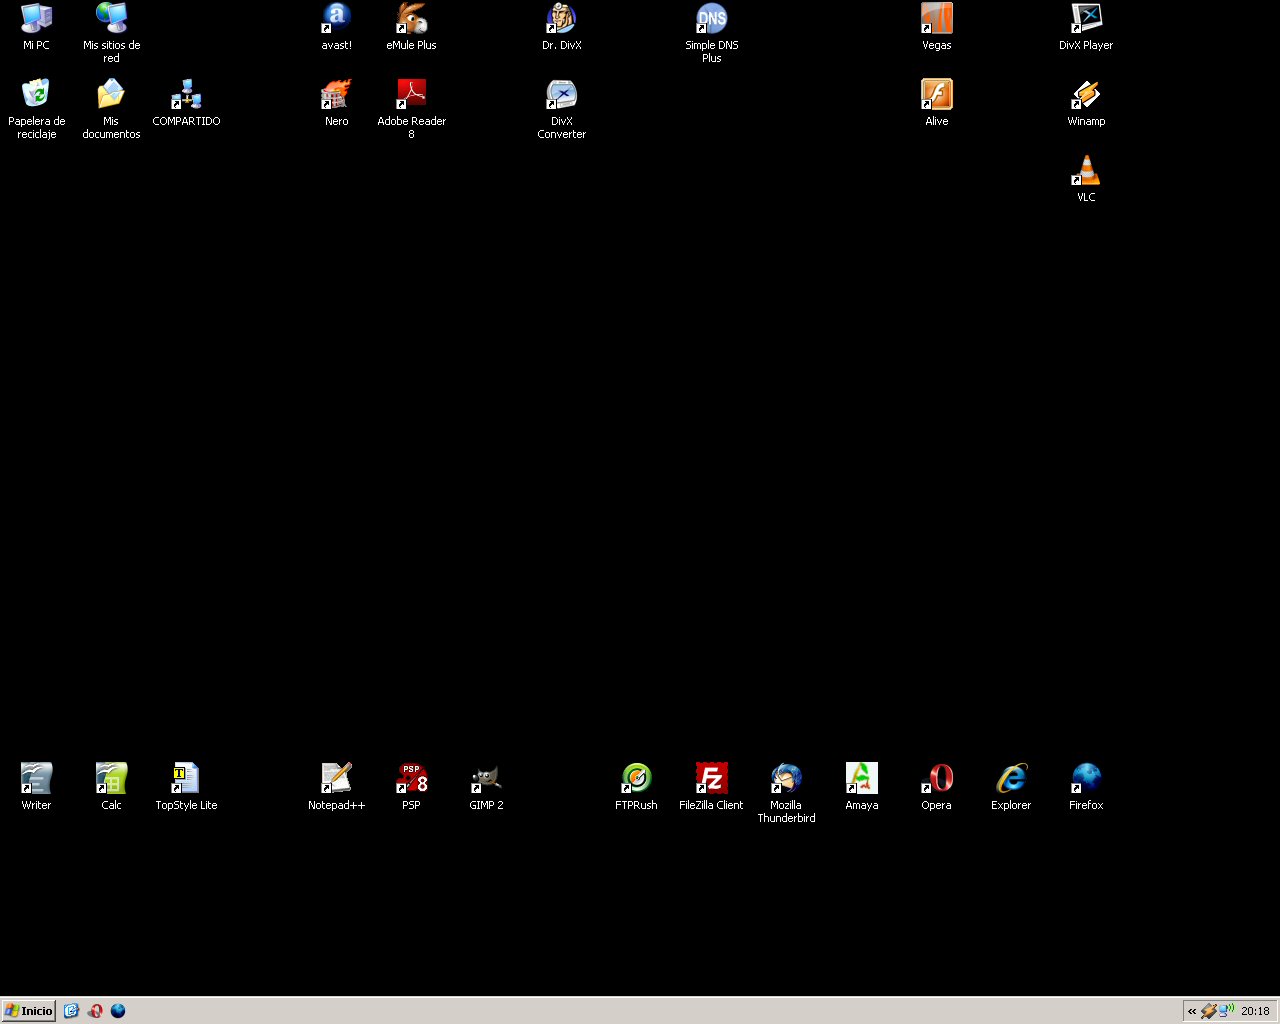Click the blue globe quick launch icon

(x=118, y=1011)
